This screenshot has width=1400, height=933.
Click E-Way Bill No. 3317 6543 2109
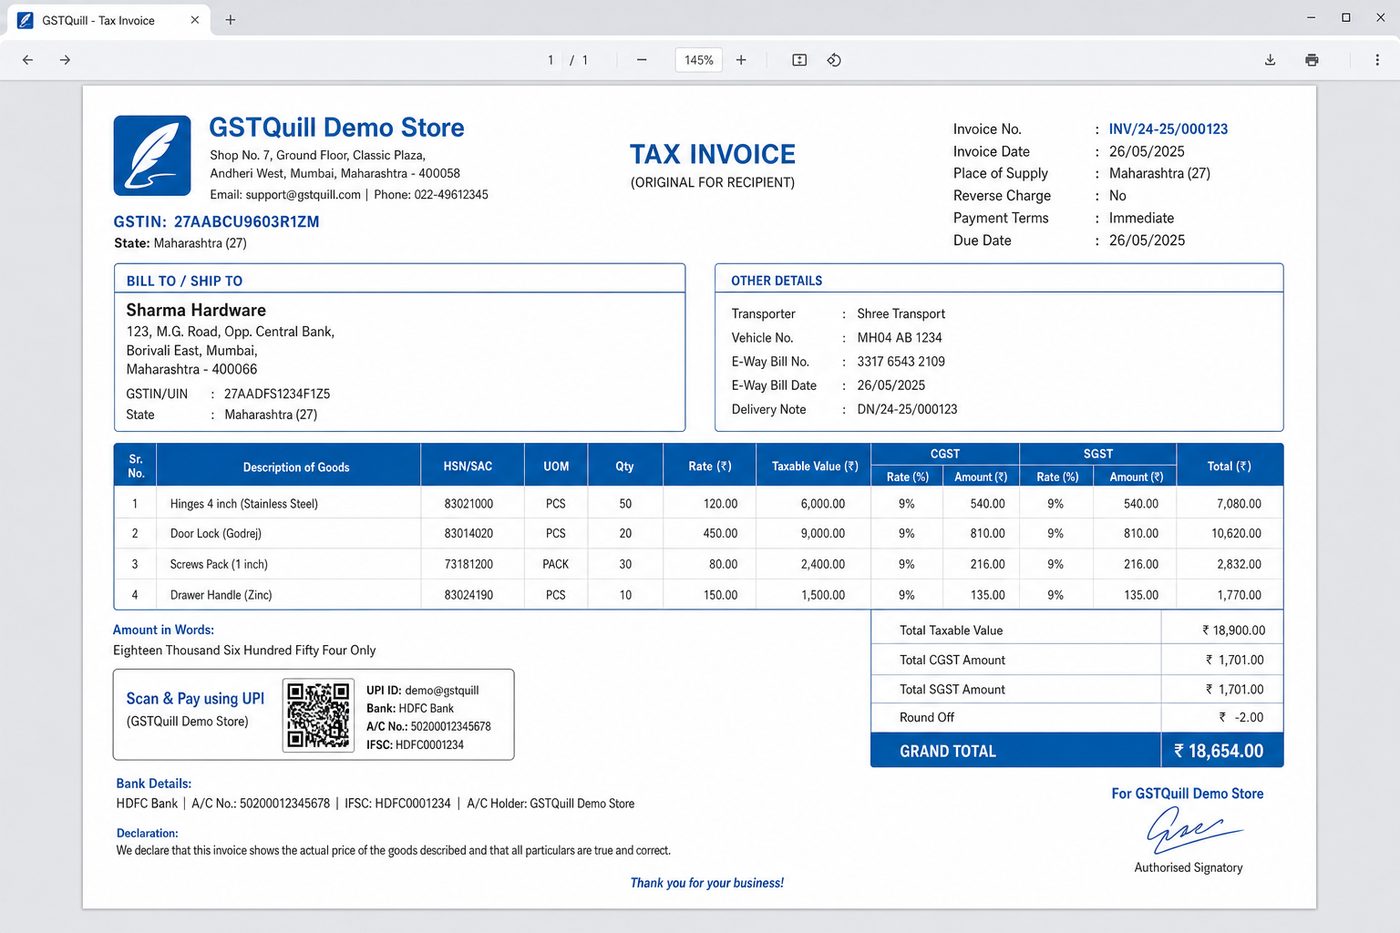tap(901, 362)
